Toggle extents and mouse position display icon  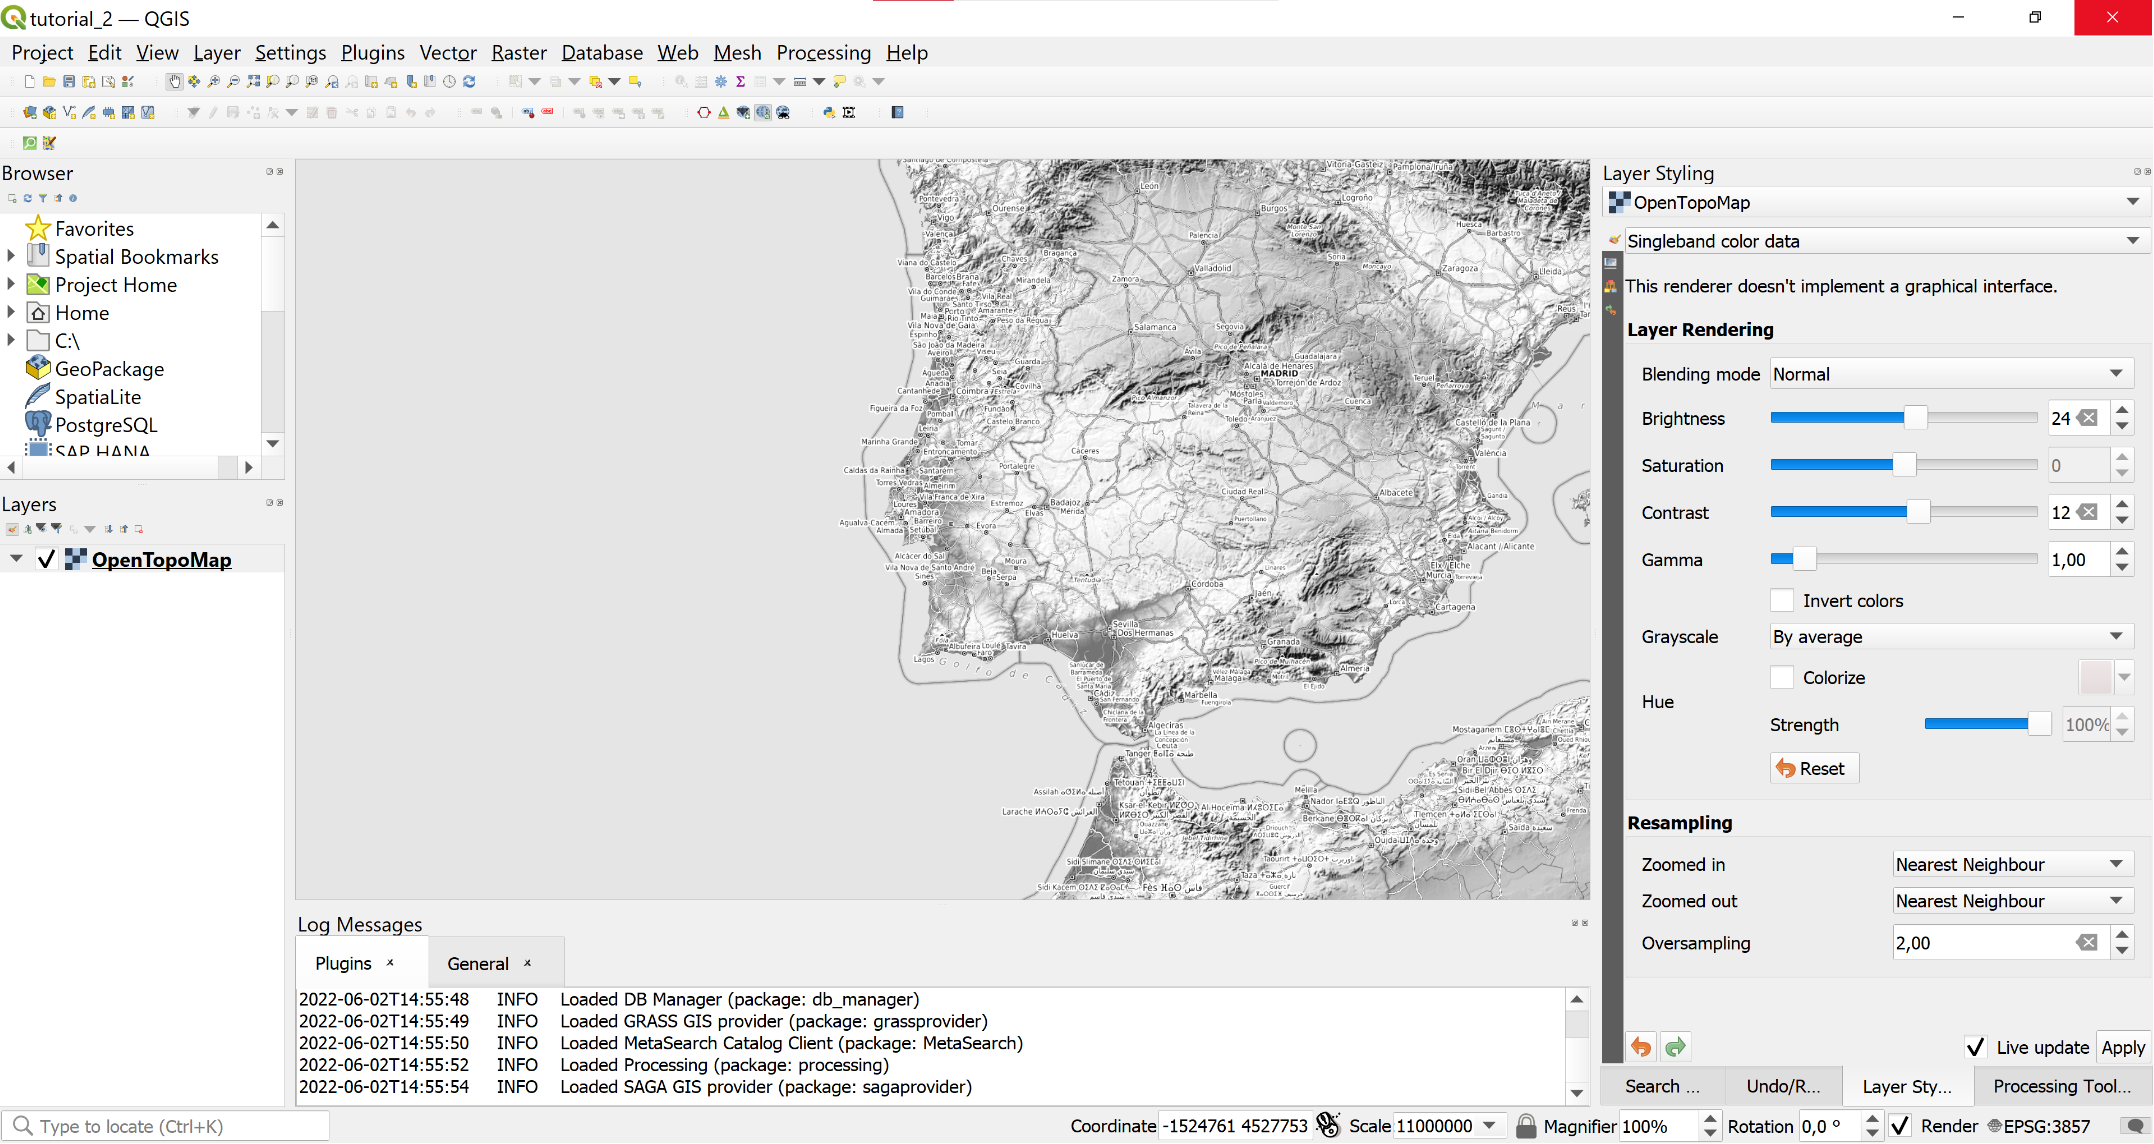click(1328, 1126)
